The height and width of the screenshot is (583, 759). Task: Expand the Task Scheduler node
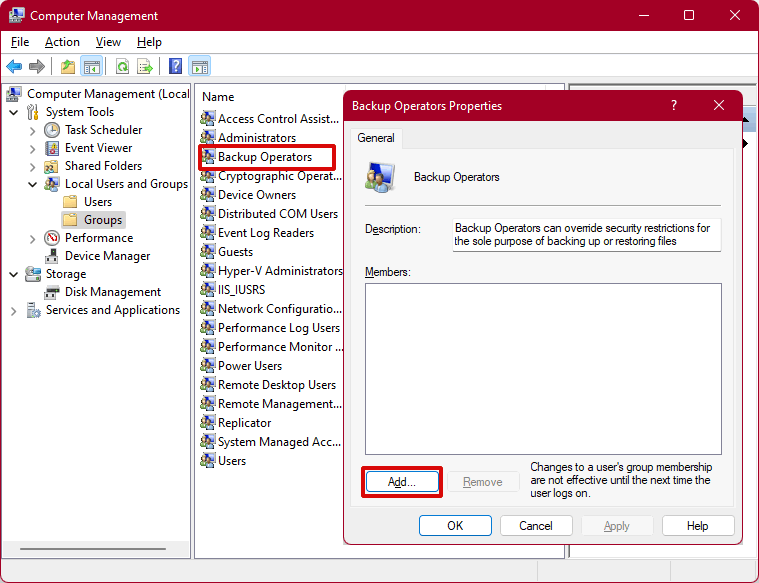tap(32, 131)
